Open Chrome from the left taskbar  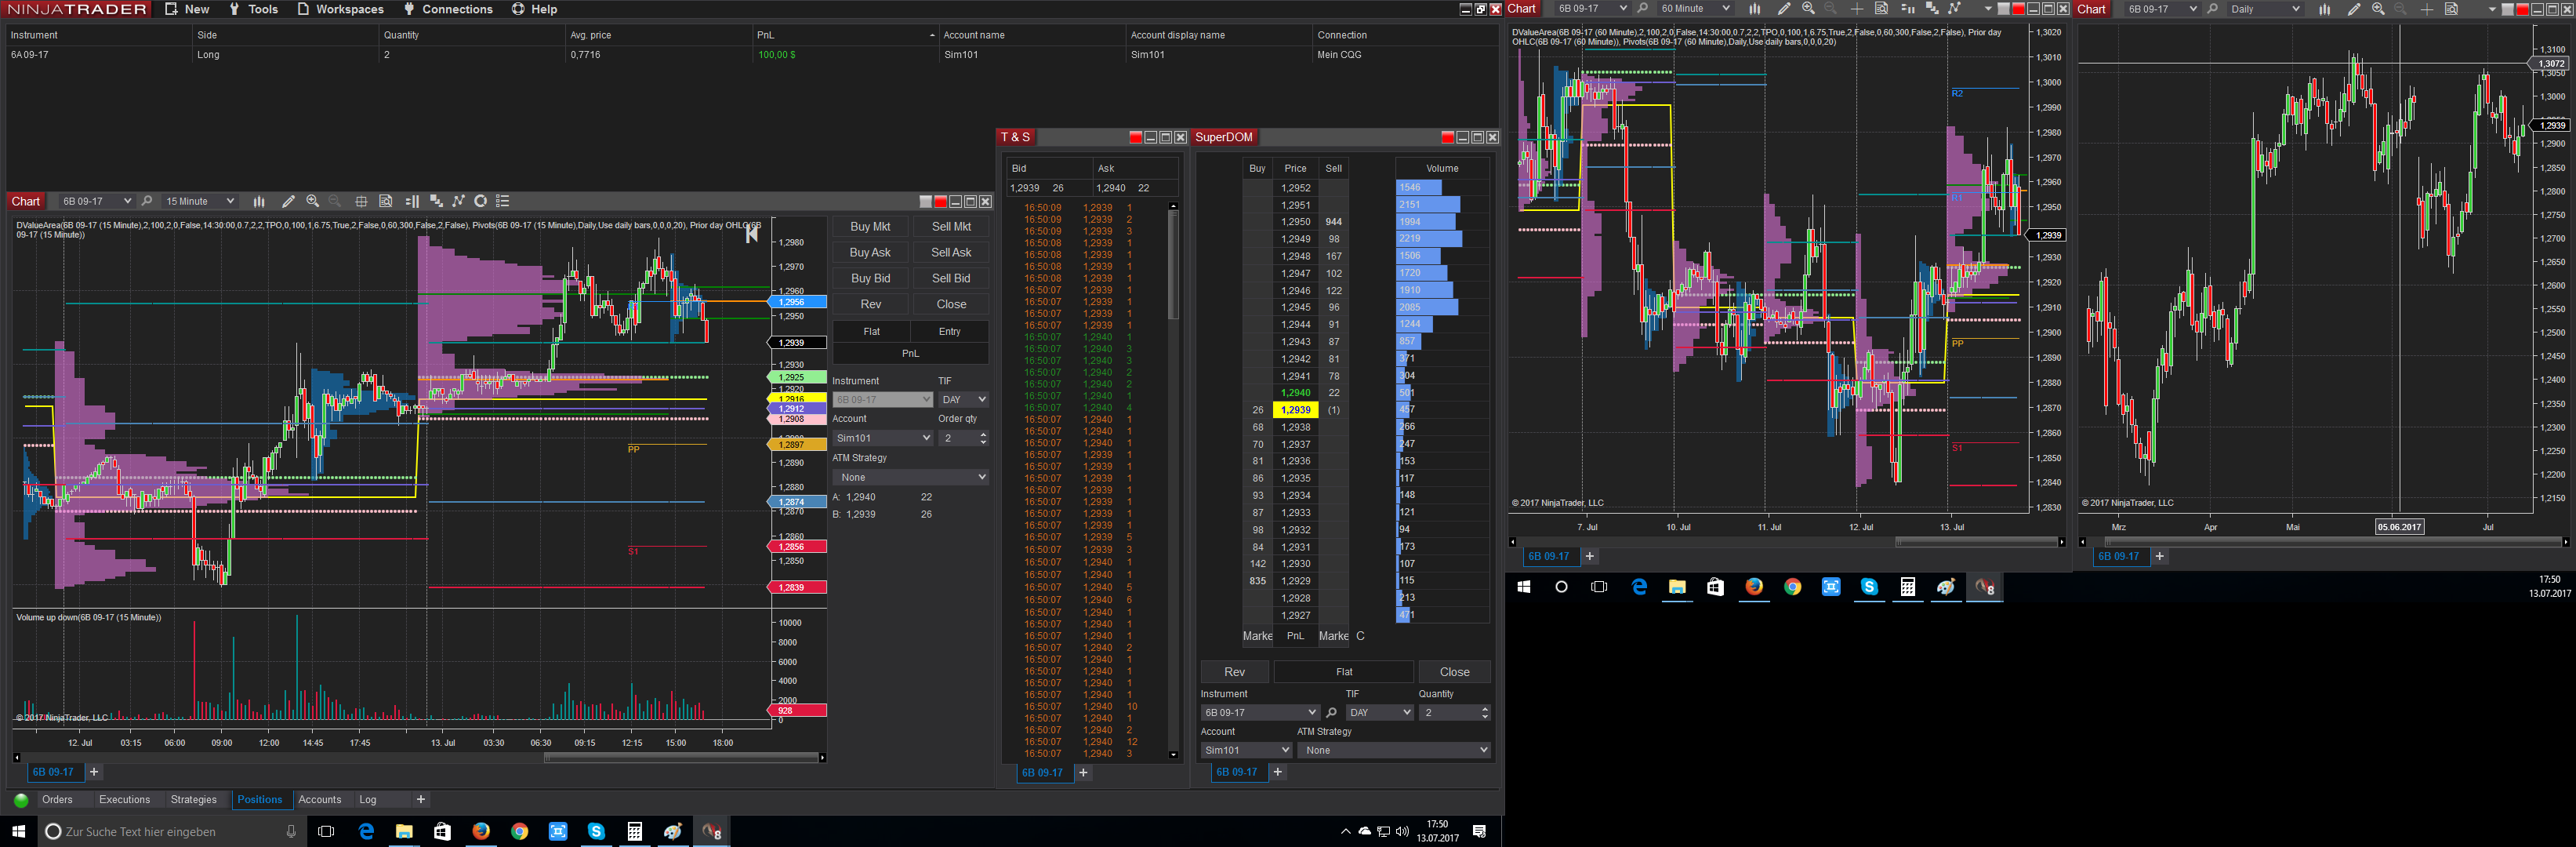[519, 831]
